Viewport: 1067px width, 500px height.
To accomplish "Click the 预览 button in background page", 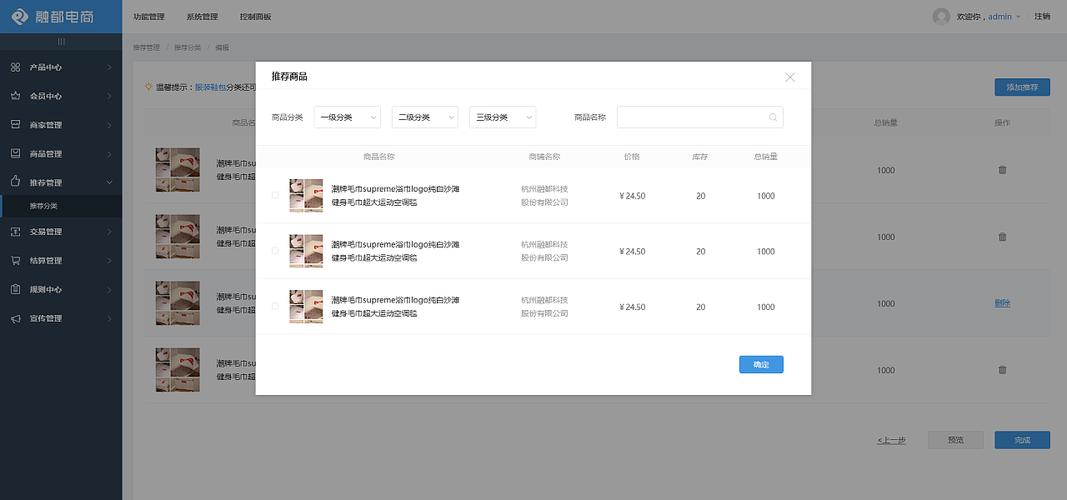I will tap(955, 440).
